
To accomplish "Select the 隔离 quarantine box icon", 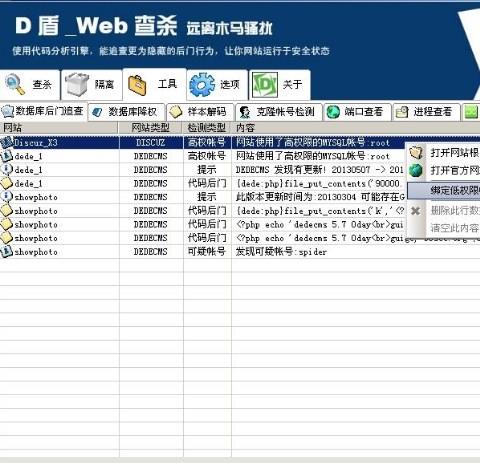I will (x=77, y=84).
